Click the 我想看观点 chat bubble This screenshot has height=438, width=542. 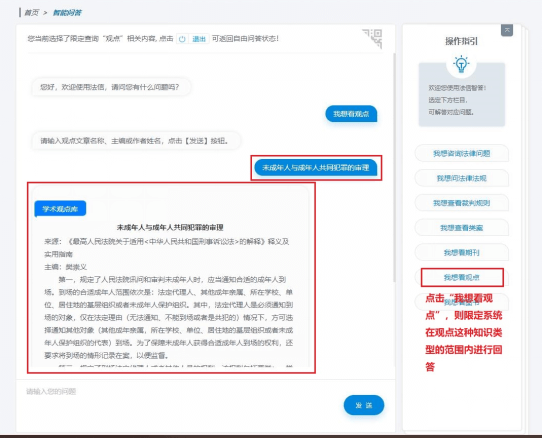coord(351,114)
